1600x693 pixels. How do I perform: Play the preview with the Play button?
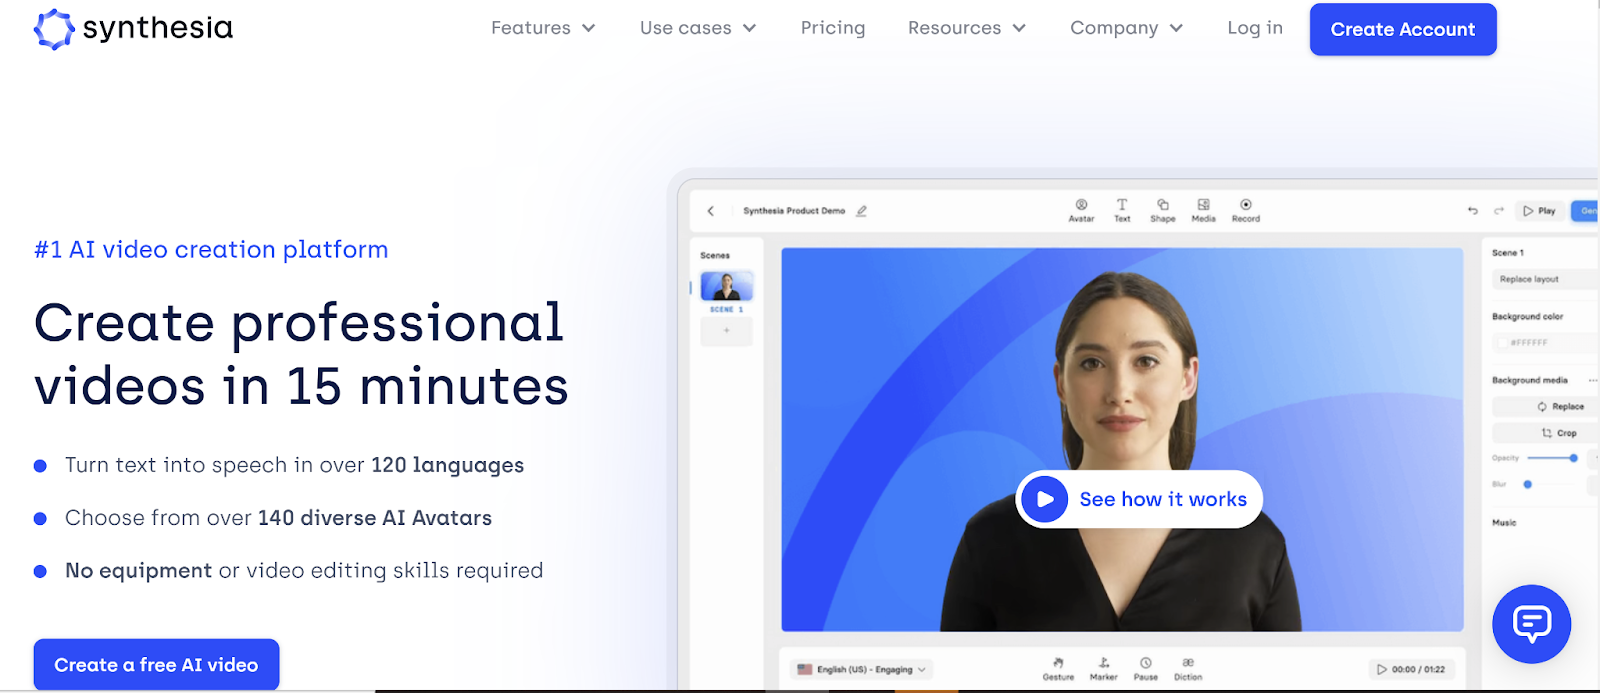1539,211
